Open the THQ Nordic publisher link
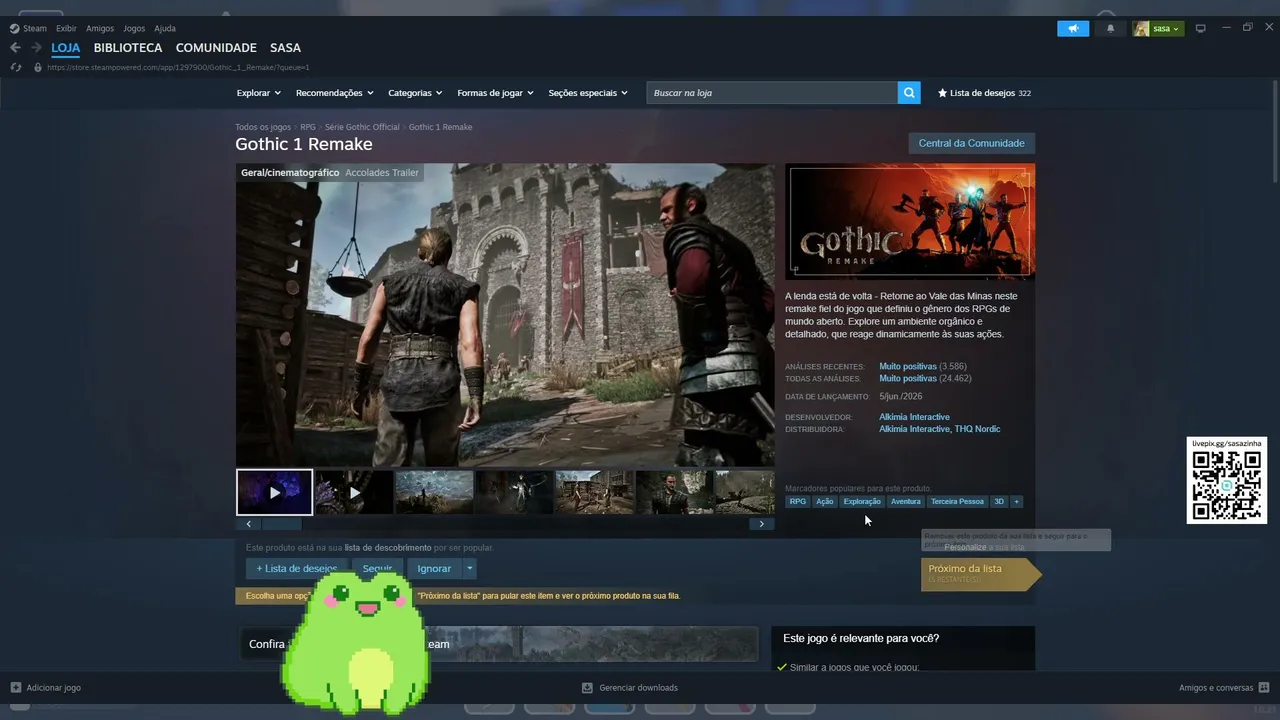The height and width of the screenshot is (720, 1280). click(977, 429)
